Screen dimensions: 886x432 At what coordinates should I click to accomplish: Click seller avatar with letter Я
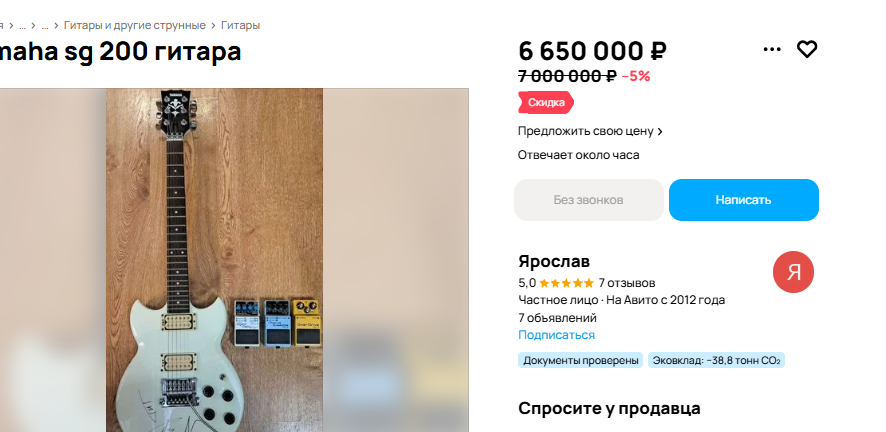pos(793,272)
